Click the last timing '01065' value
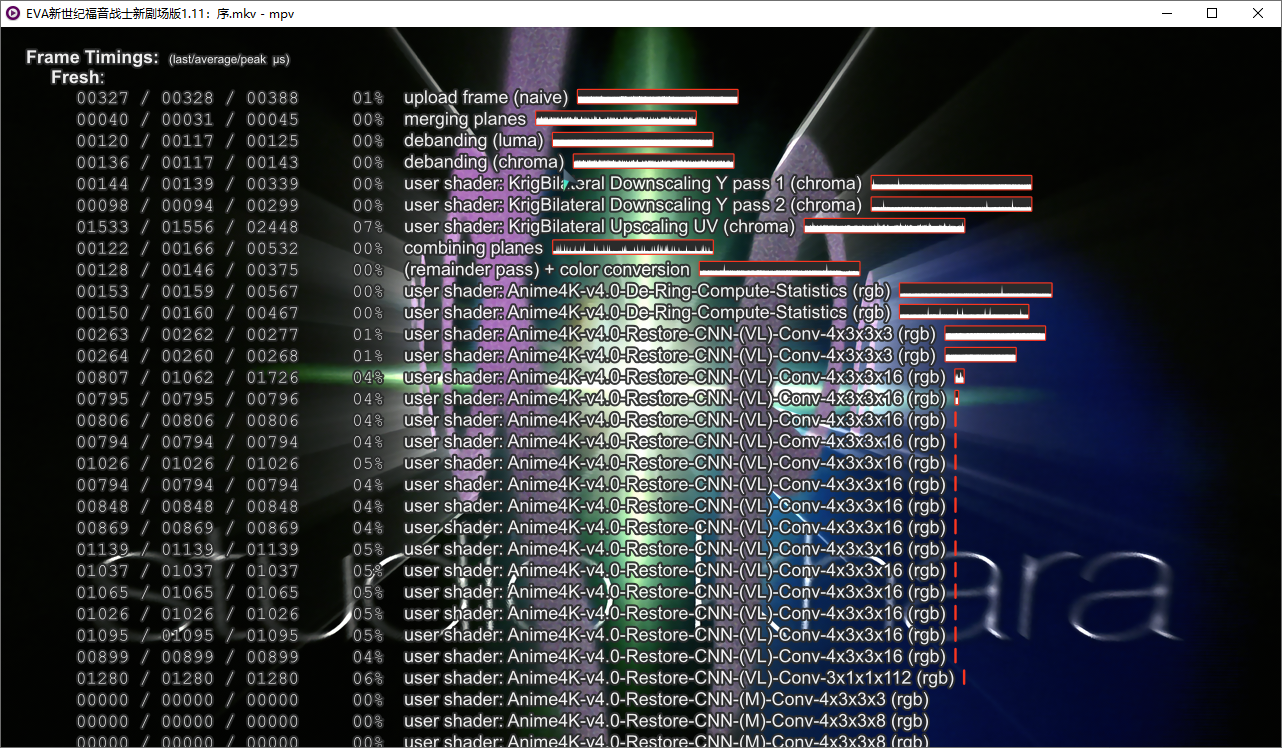This screenshot has height=748, width=1282. [x=103, y=592]
